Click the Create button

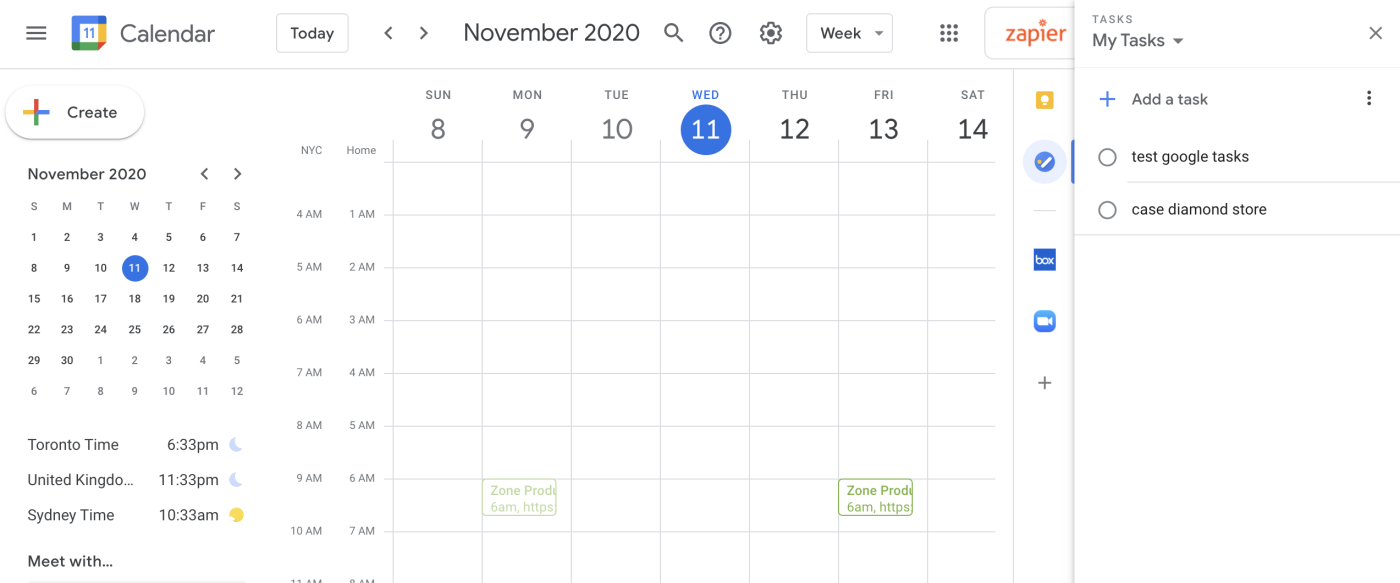(x=74, y=113)
